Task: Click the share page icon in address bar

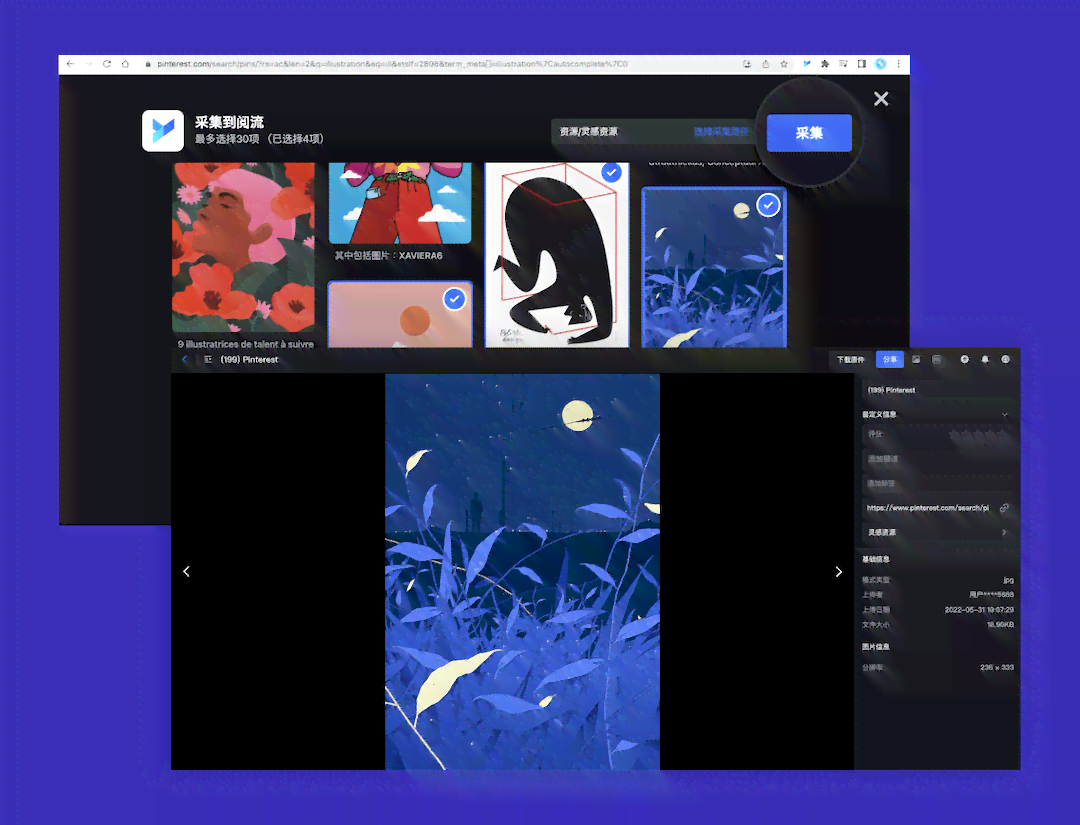Action: point(766,64)
